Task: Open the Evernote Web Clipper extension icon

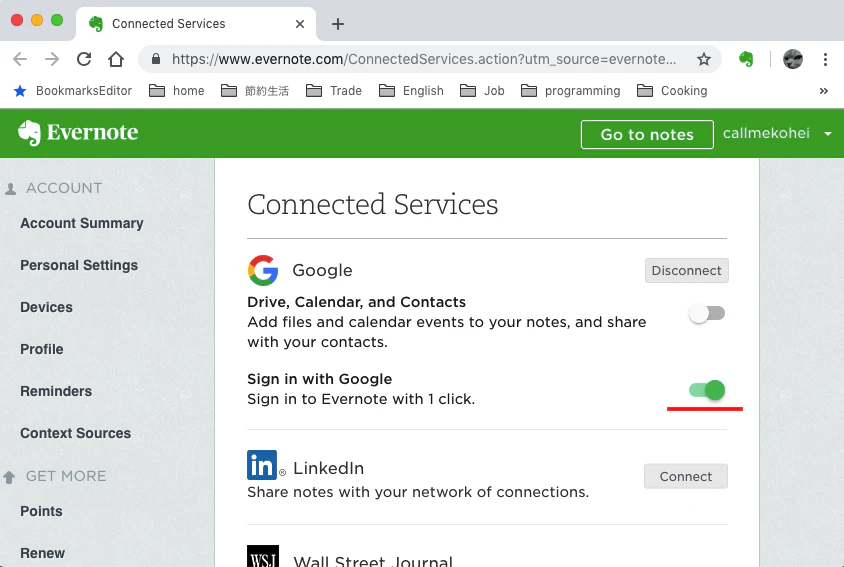Action: pyautogui.click(x=746, y=59)
